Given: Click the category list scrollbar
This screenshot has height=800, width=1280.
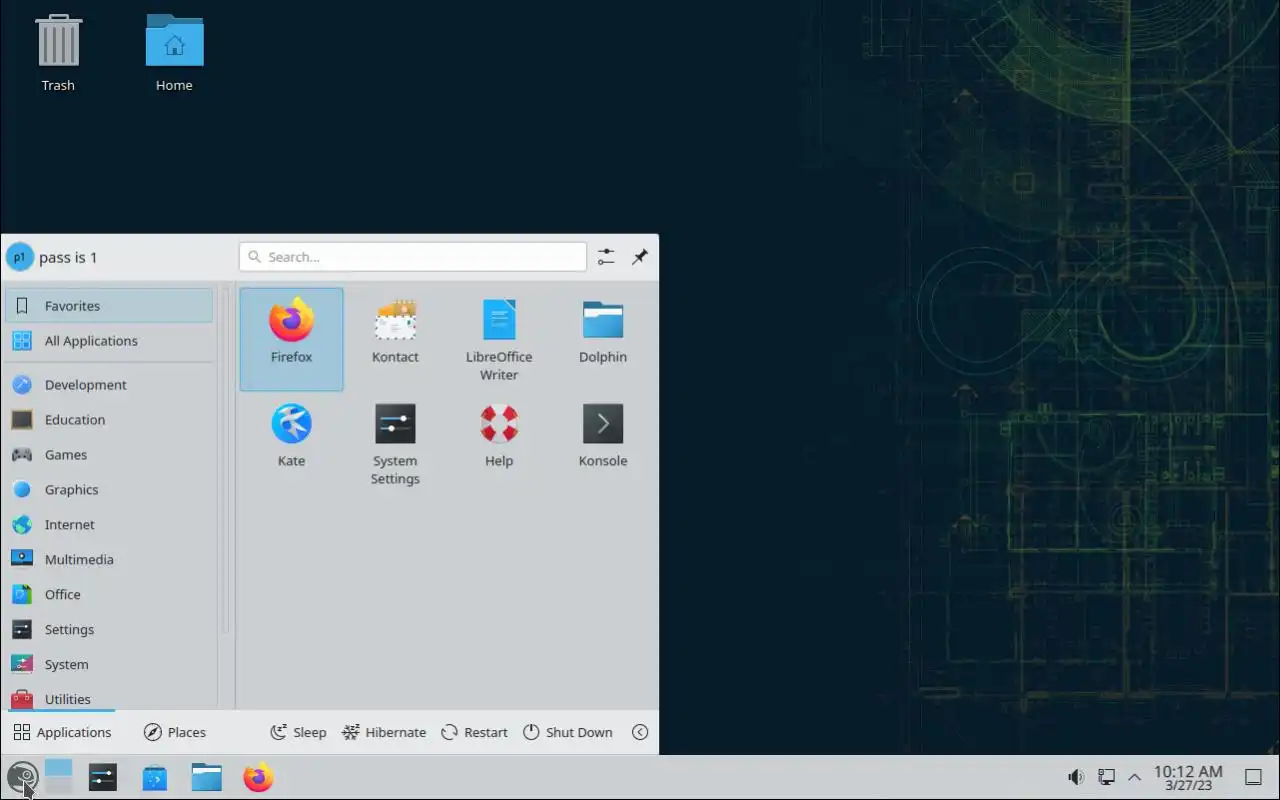Looking at the screenshot, I should [225, 460].
